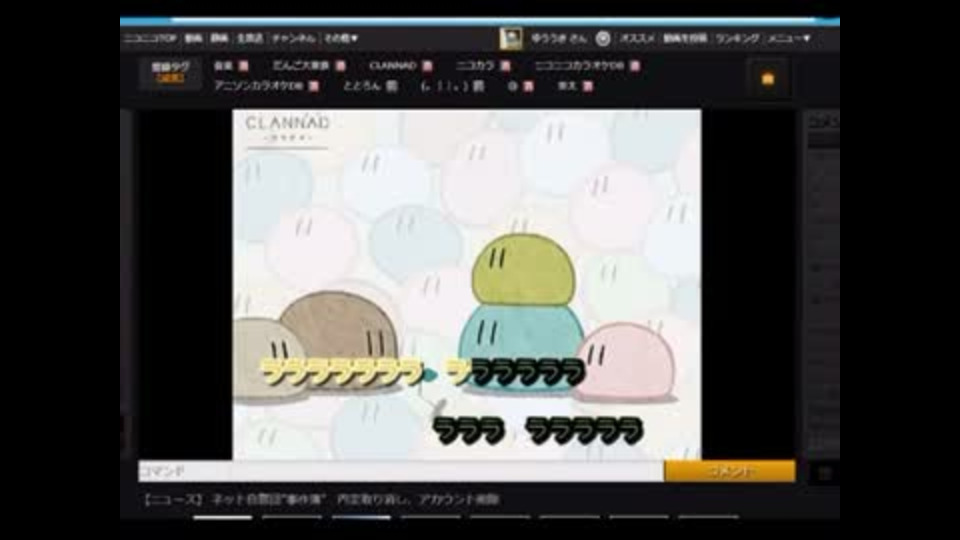Open the 静画 menu item
The width and height of the screenshot is (960, 540).
pos(219,38)
